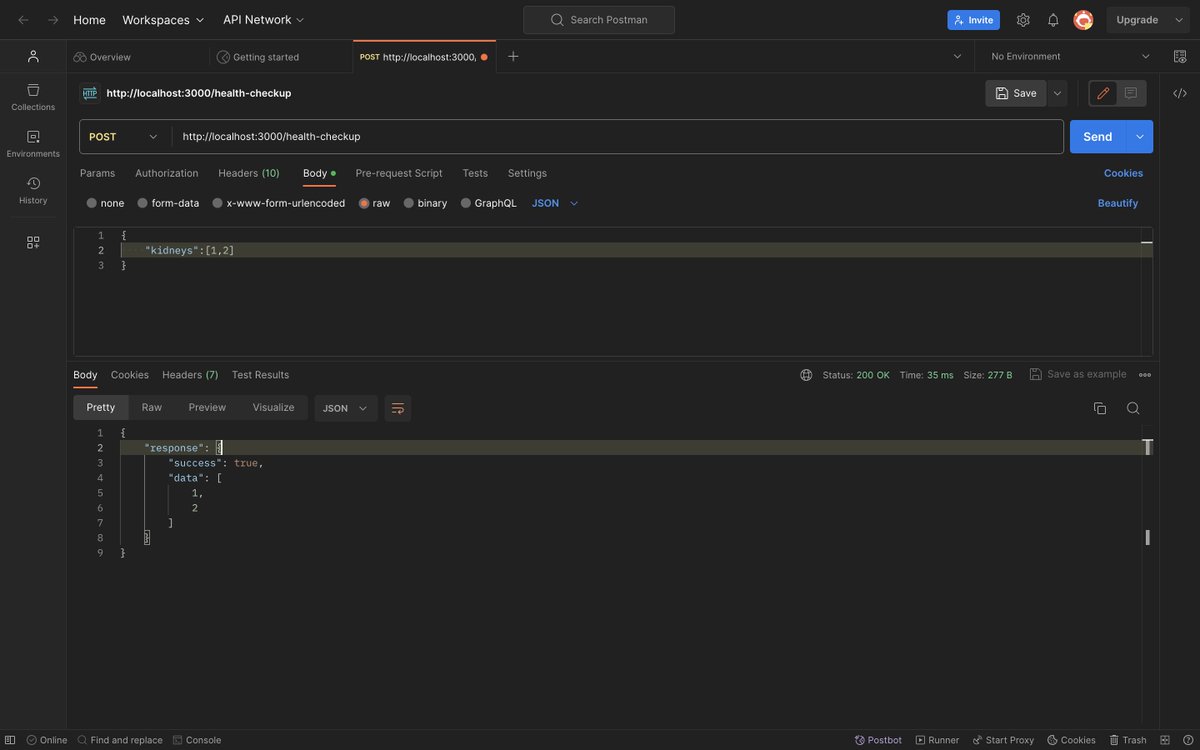Open the Workspaces dropdown

[163, 20]
